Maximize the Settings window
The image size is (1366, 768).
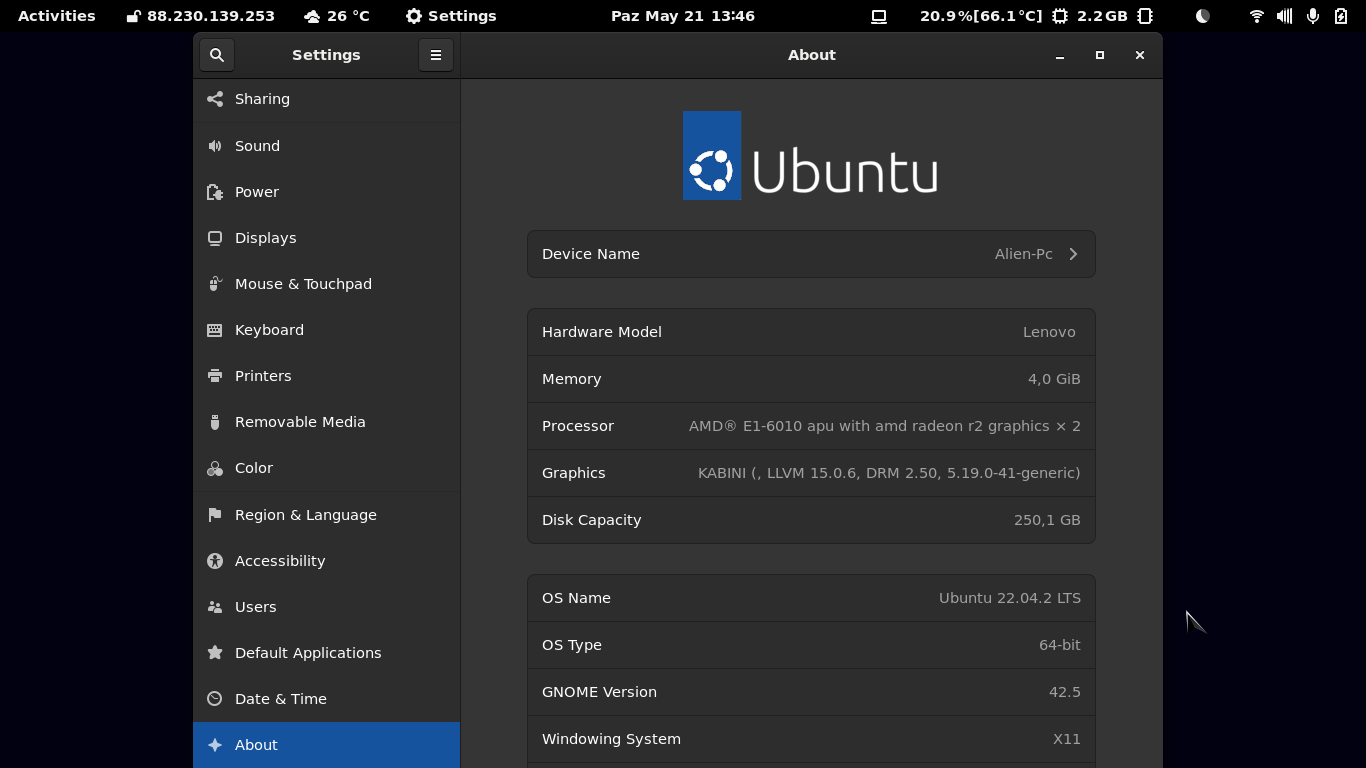point(1100,55)
